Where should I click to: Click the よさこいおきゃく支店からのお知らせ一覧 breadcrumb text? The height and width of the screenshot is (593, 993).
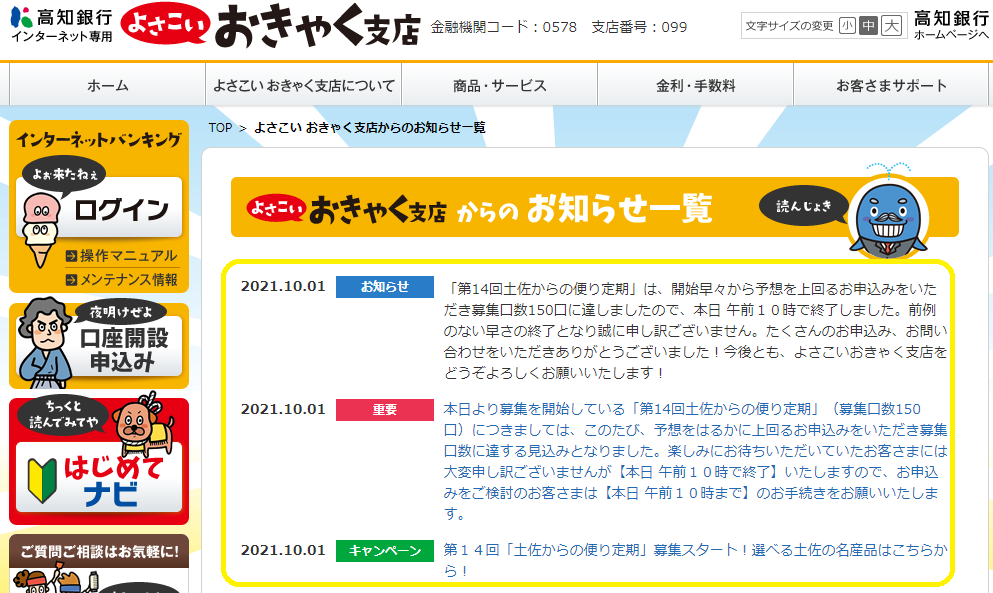pos(370,128)
